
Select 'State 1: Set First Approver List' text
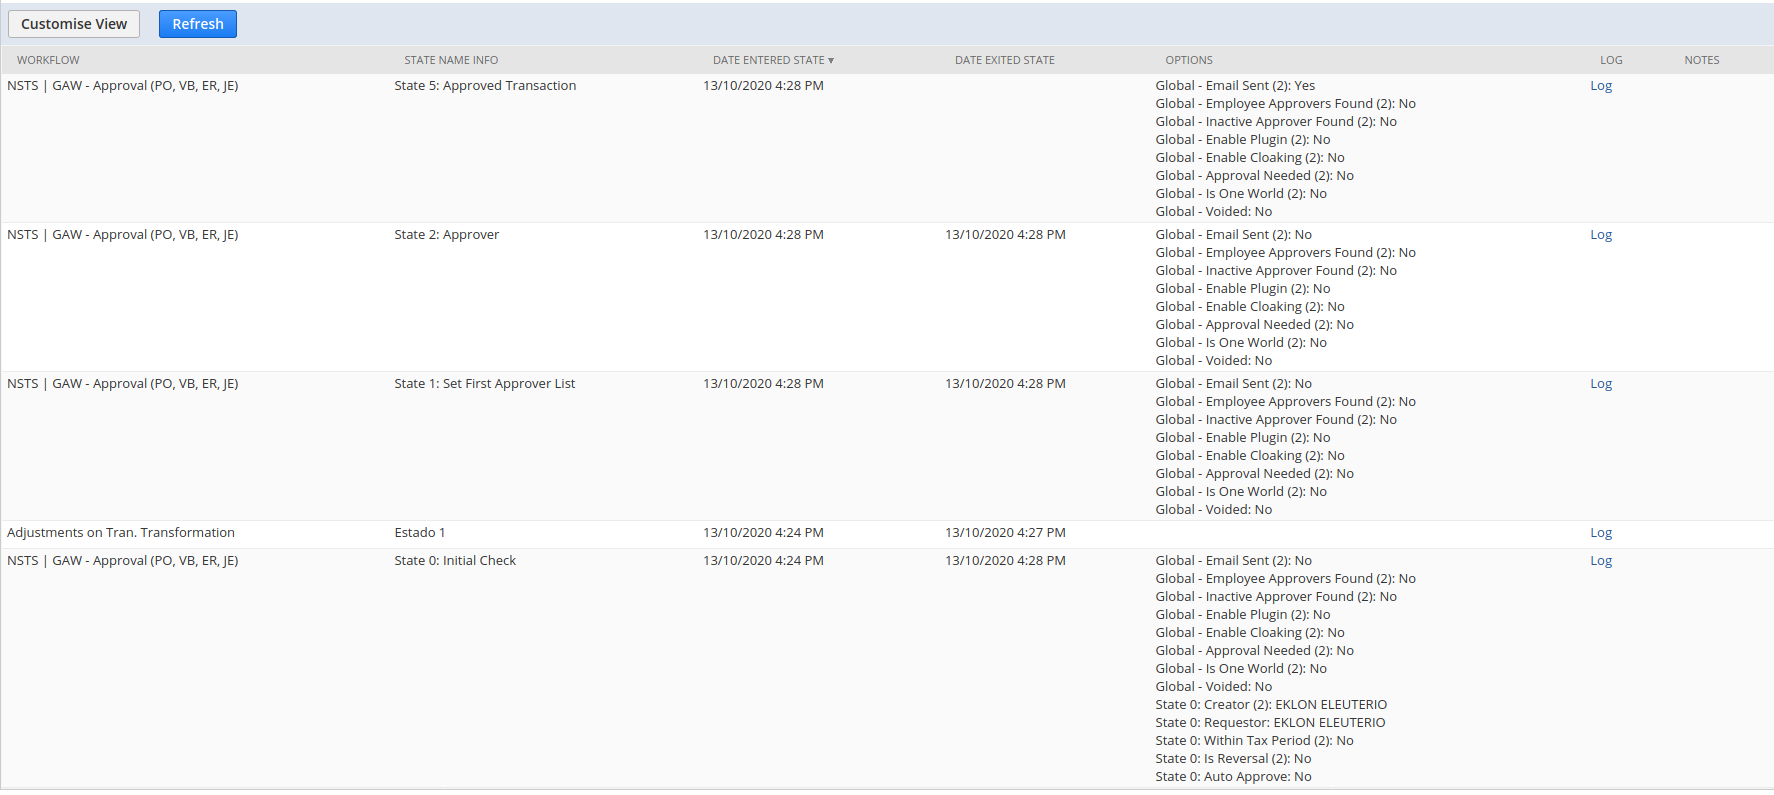pyautogui.click(x=485, y=384)
